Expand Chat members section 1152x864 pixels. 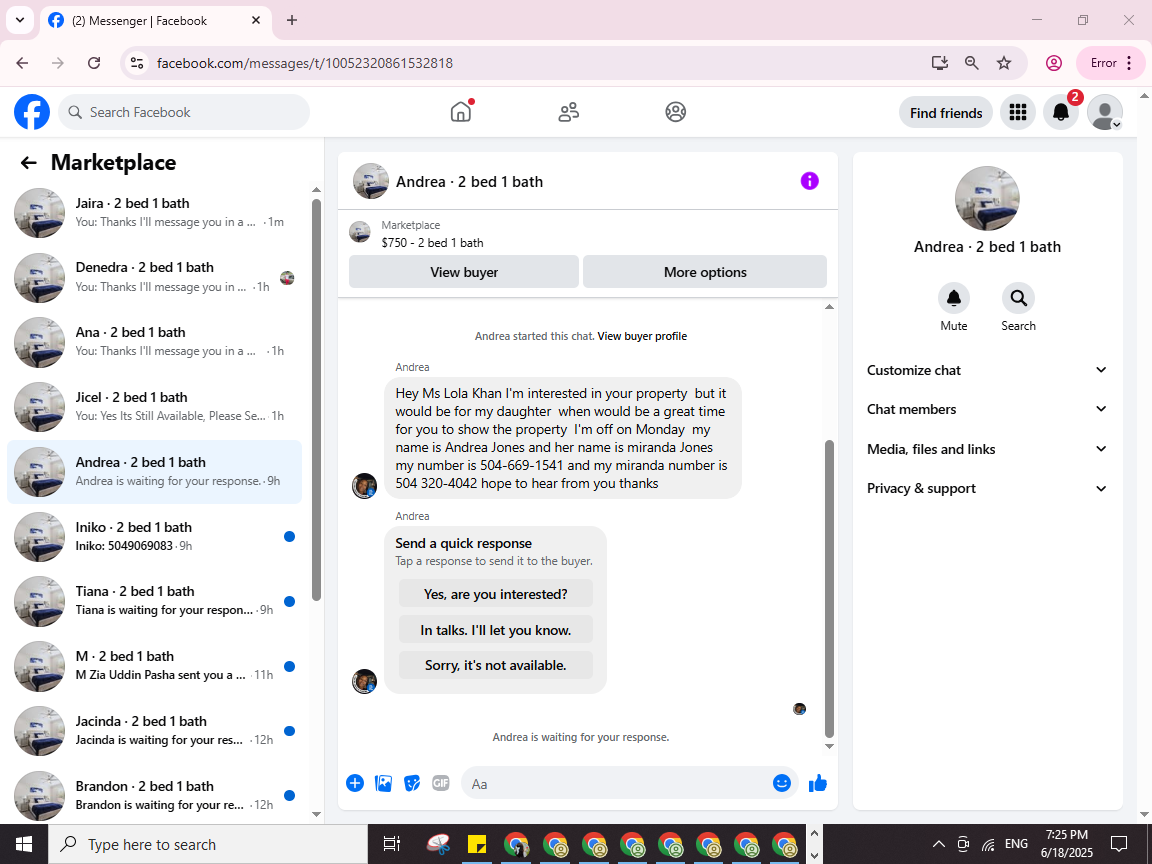coord(987,409)
